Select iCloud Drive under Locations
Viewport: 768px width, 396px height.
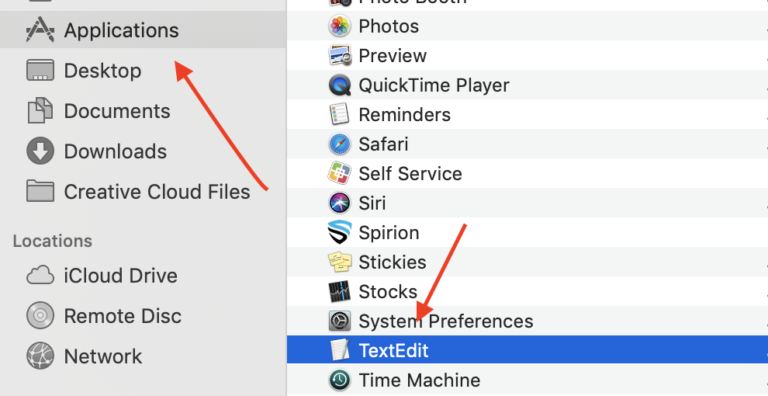tap(143, 275)
